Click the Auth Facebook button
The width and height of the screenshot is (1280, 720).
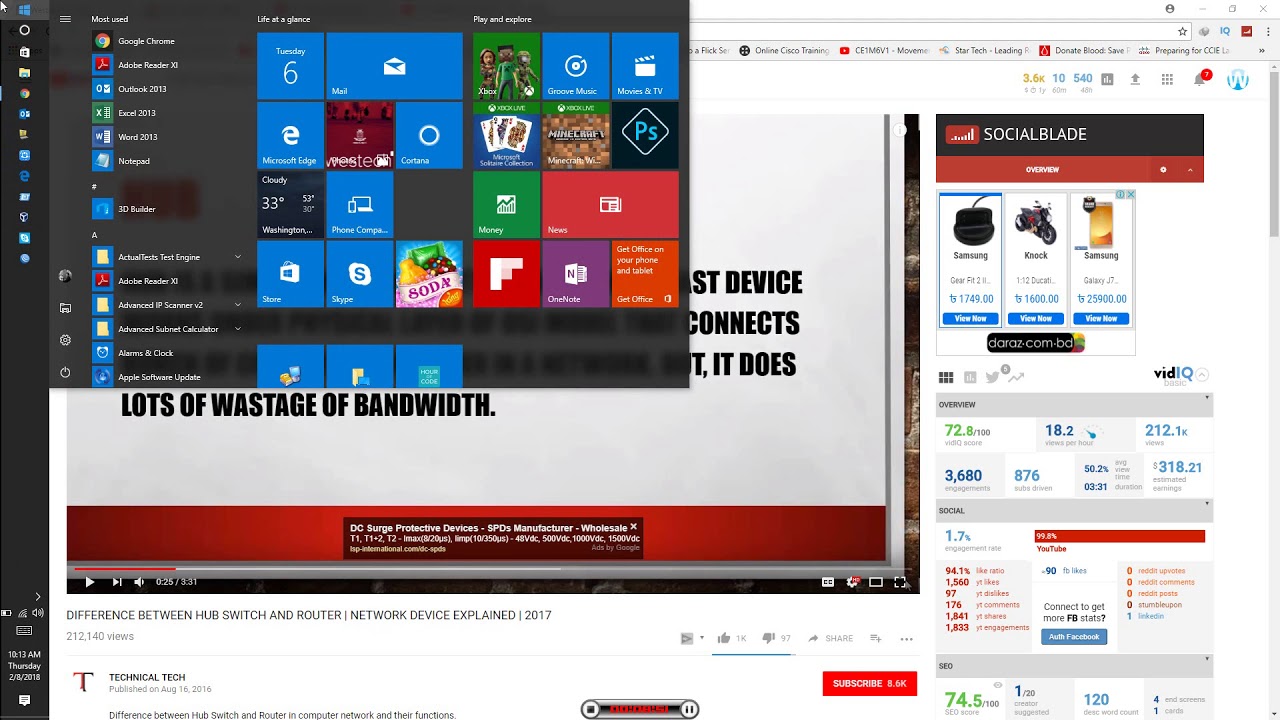click(1074, 636)
